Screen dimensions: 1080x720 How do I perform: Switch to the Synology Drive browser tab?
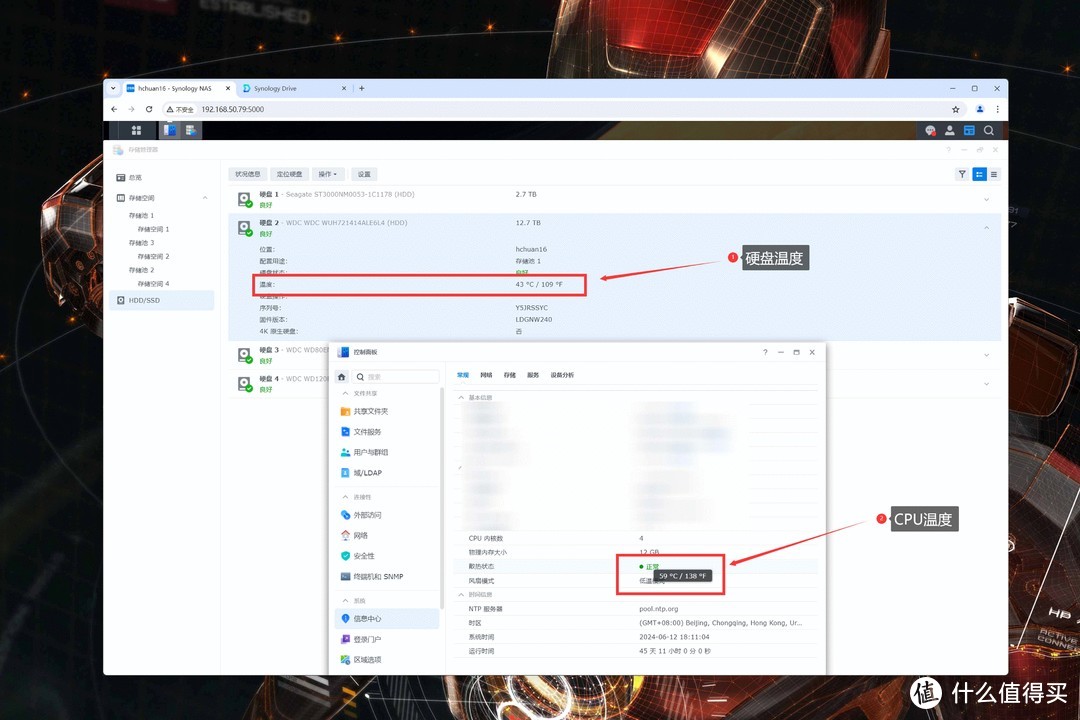293,88
